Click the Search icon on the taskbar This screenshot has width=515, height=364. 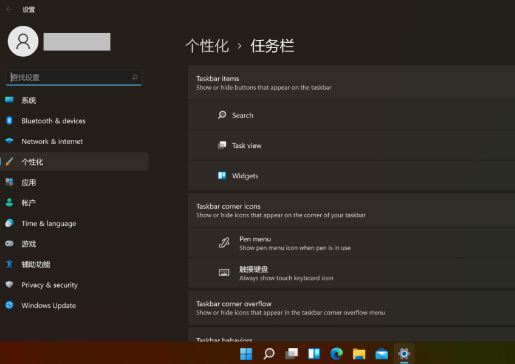(269, 354)
